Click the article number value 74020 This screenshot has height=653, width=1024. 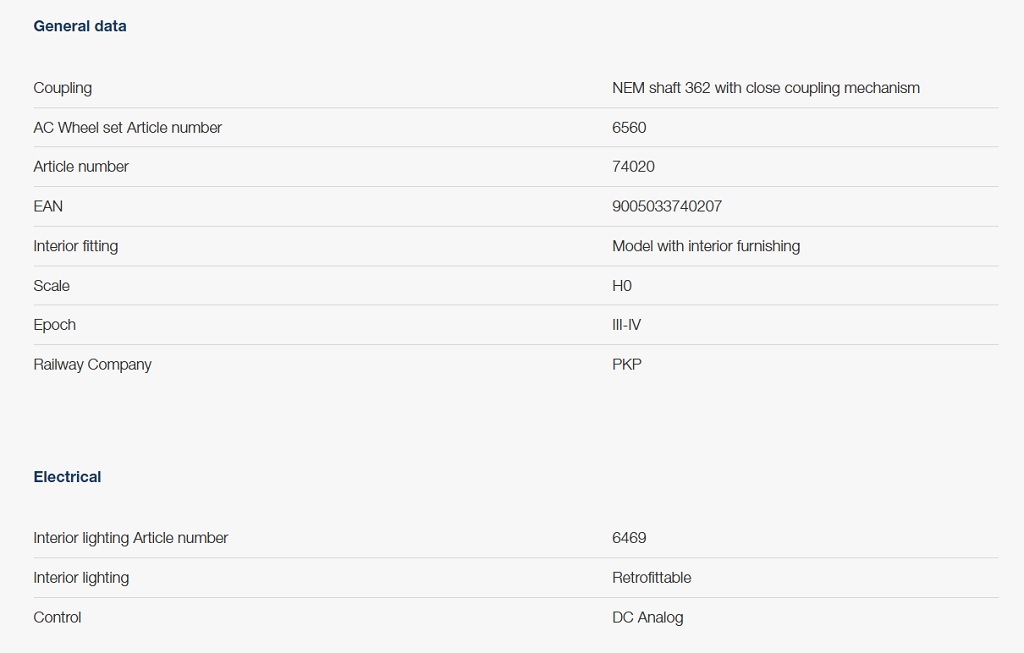pos(633,167)
